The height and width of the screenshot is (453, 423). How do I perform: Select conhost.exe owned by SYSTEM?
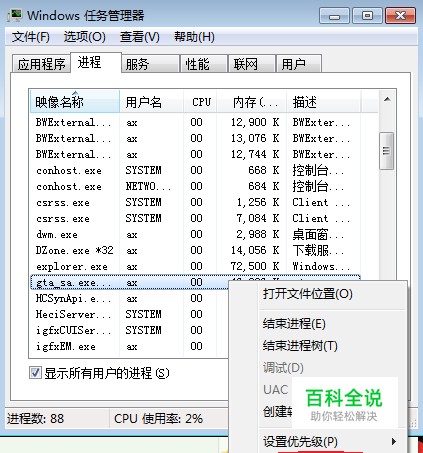195,170
